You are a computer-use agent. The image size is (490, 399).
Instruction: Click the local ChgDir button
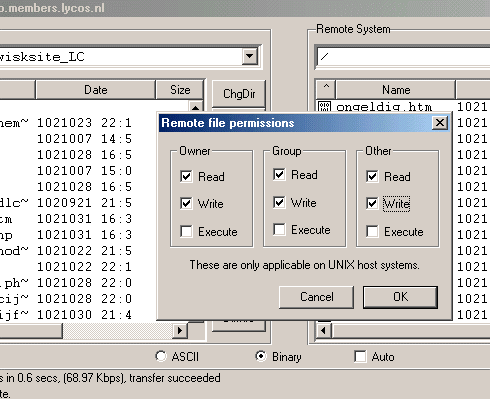(239, 94)
